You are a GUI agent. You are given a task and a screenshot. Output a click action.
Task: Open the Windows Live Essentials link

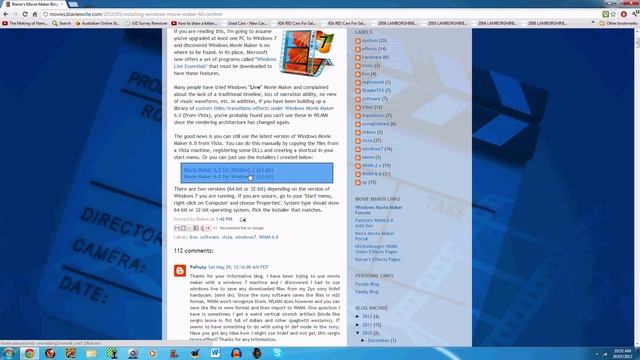click(225, 62)
